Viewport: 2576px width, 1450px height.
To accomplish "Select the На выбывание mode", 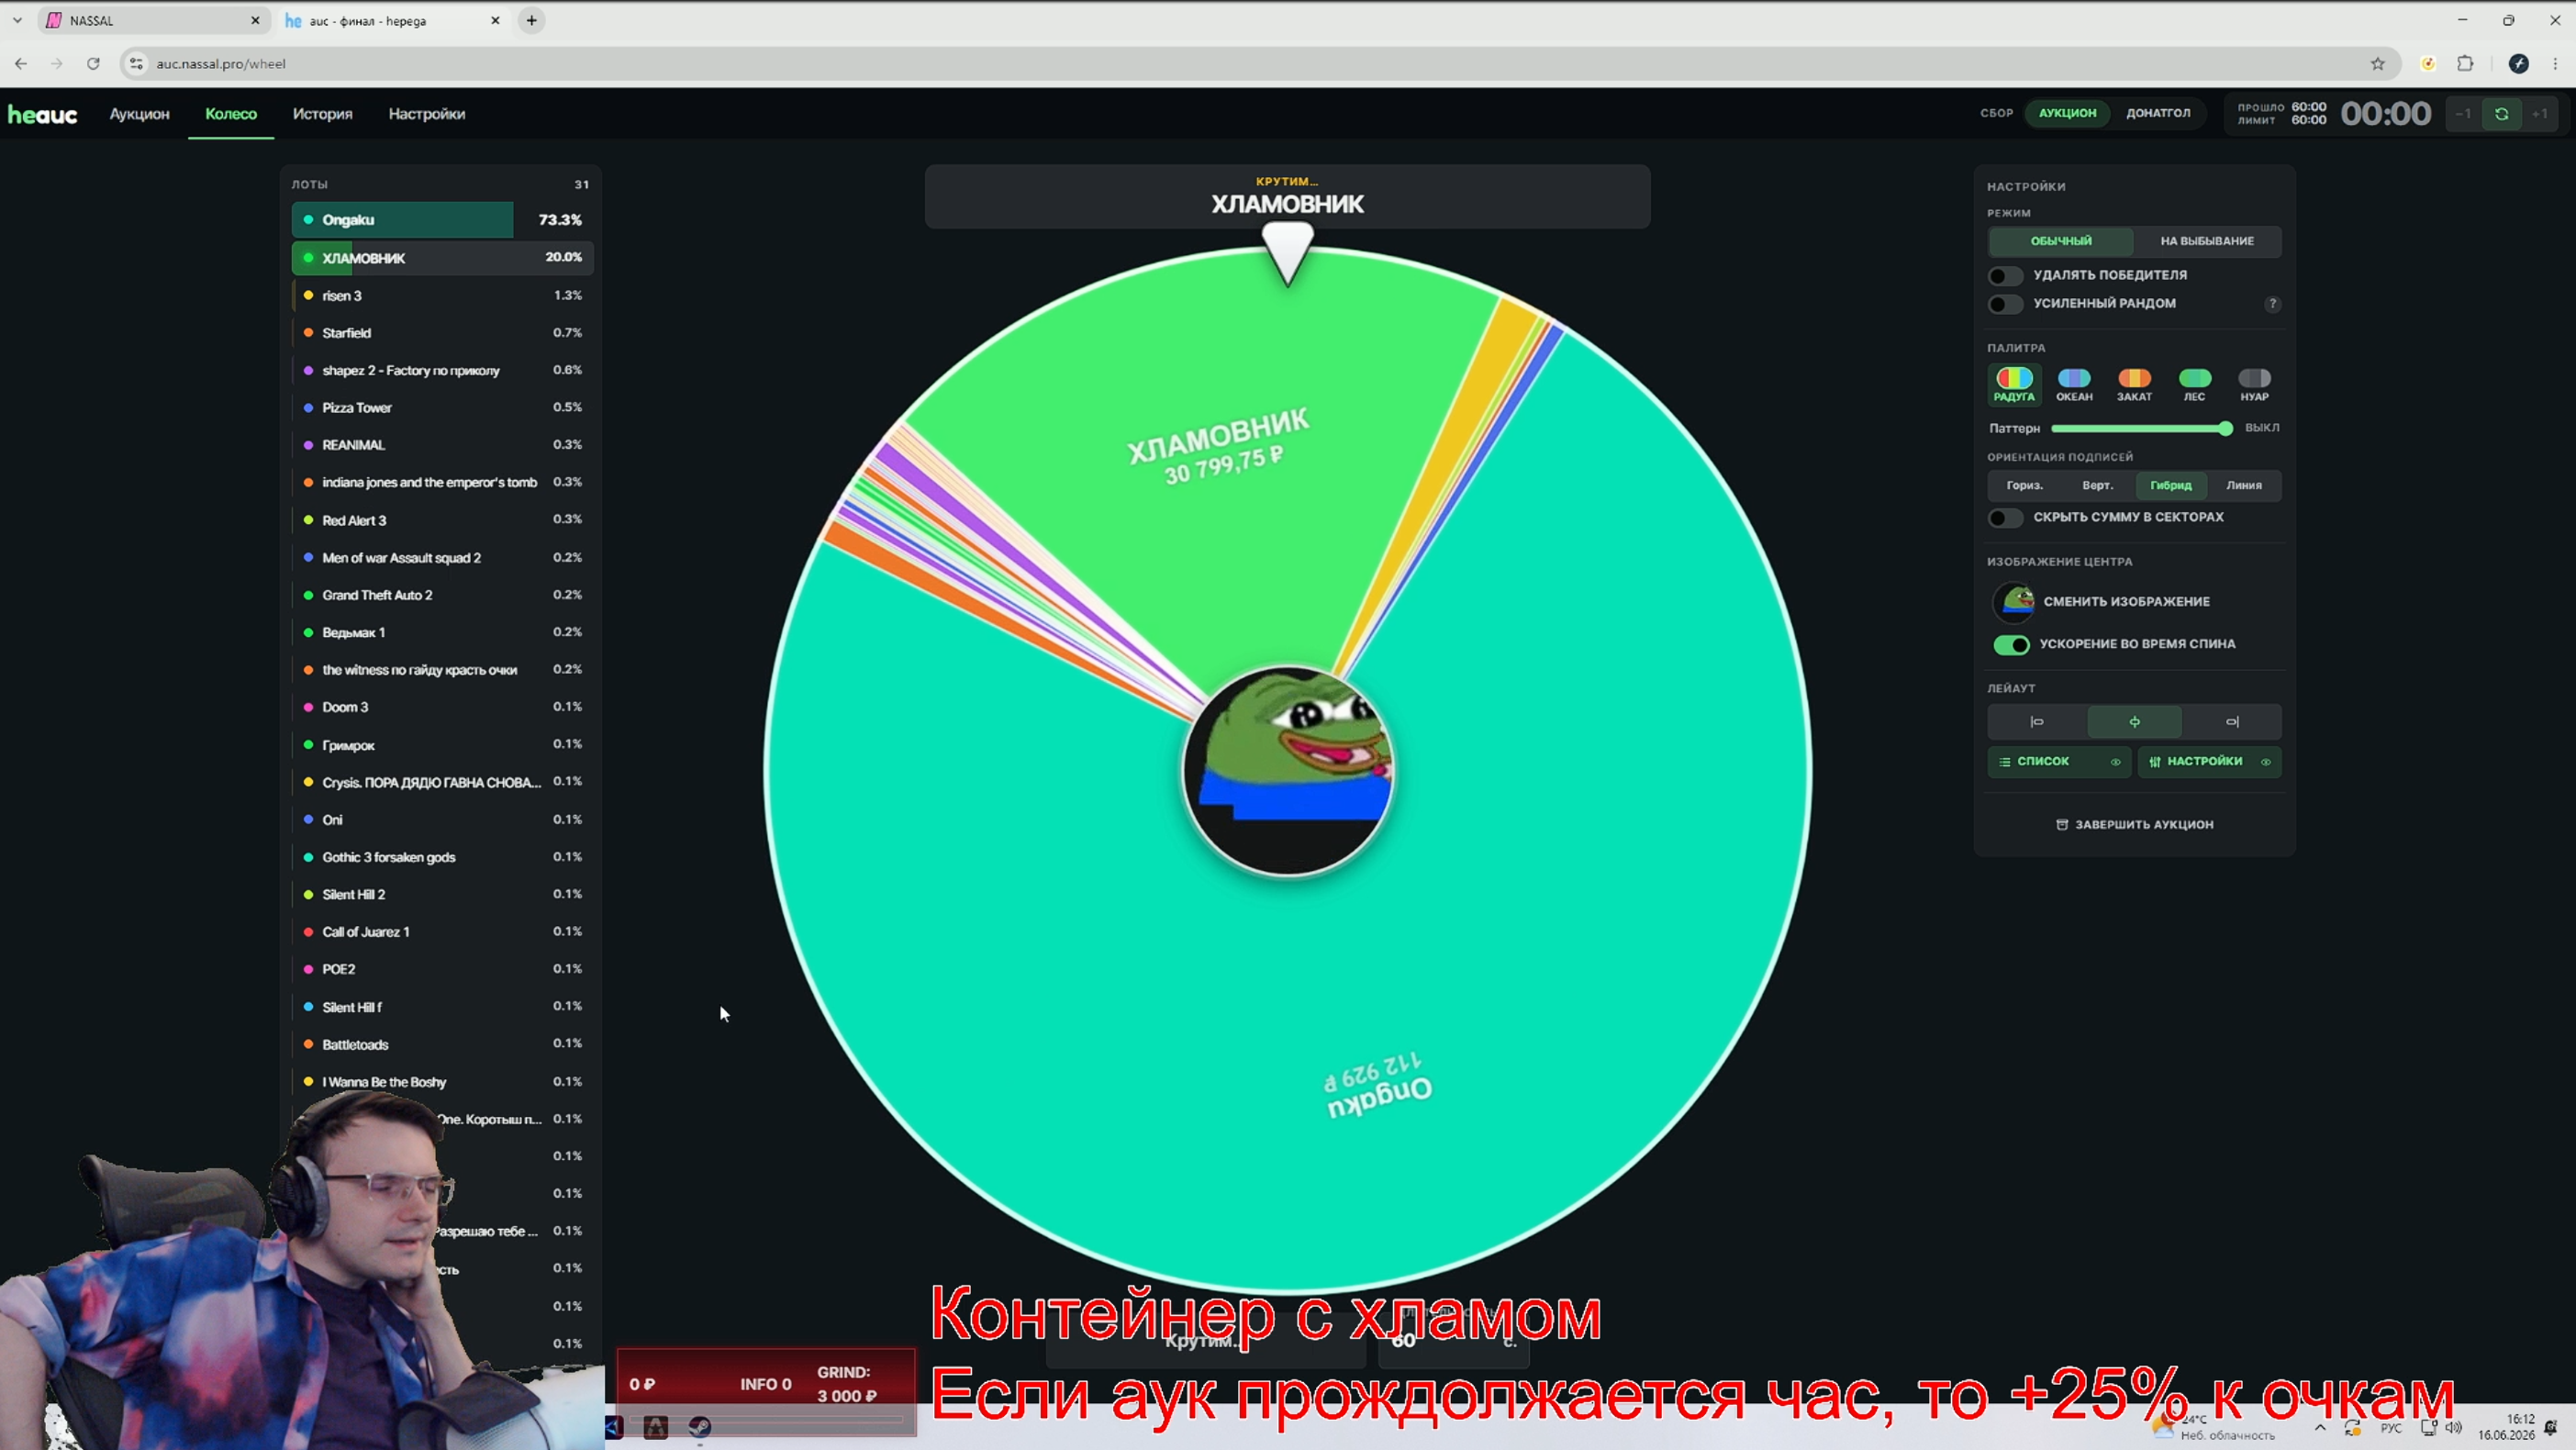I will (x=2206, y=241).
